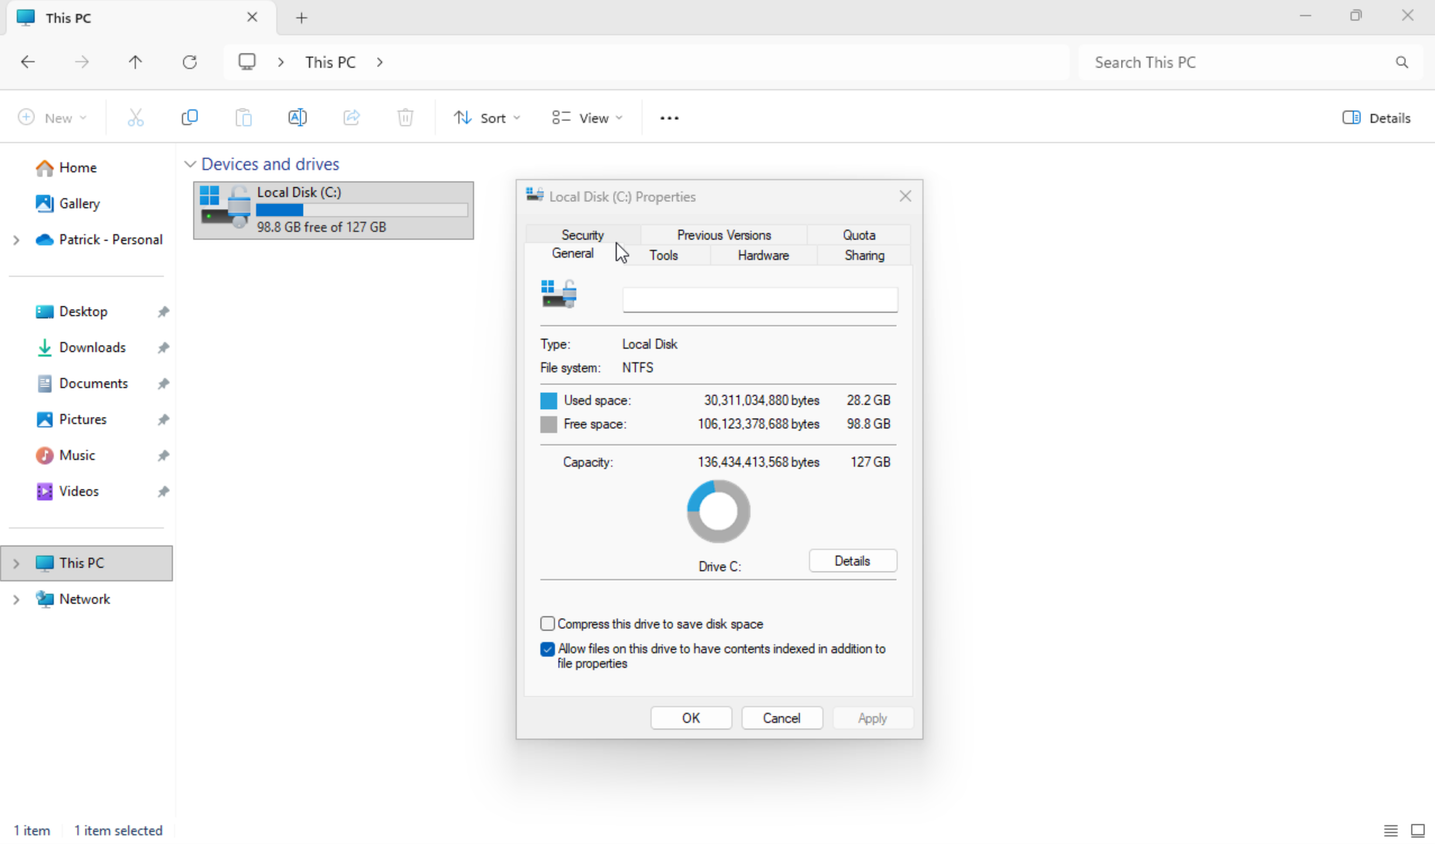
Task: Click pin icon beside Videos
Action: [x=163, y=492]
